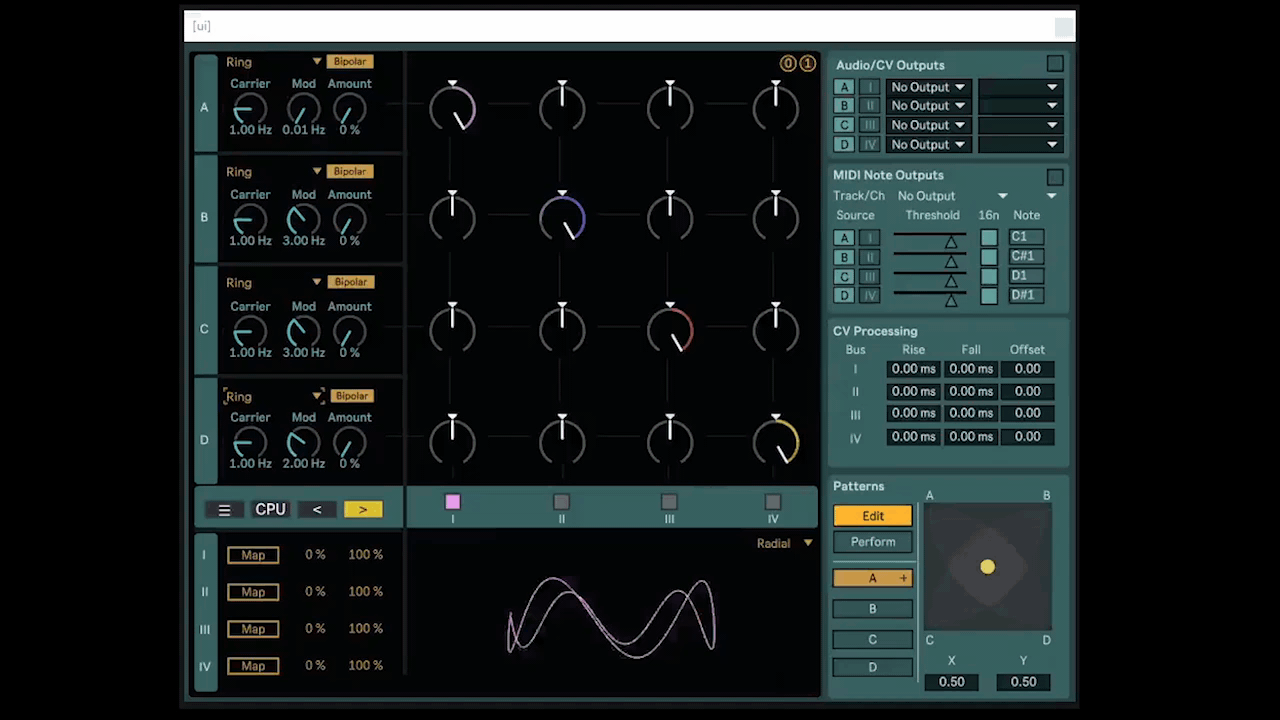This screenshot has height=720, width=1280.
Task: Click the pink matrix knob in row A
Action: coord(453,108)
